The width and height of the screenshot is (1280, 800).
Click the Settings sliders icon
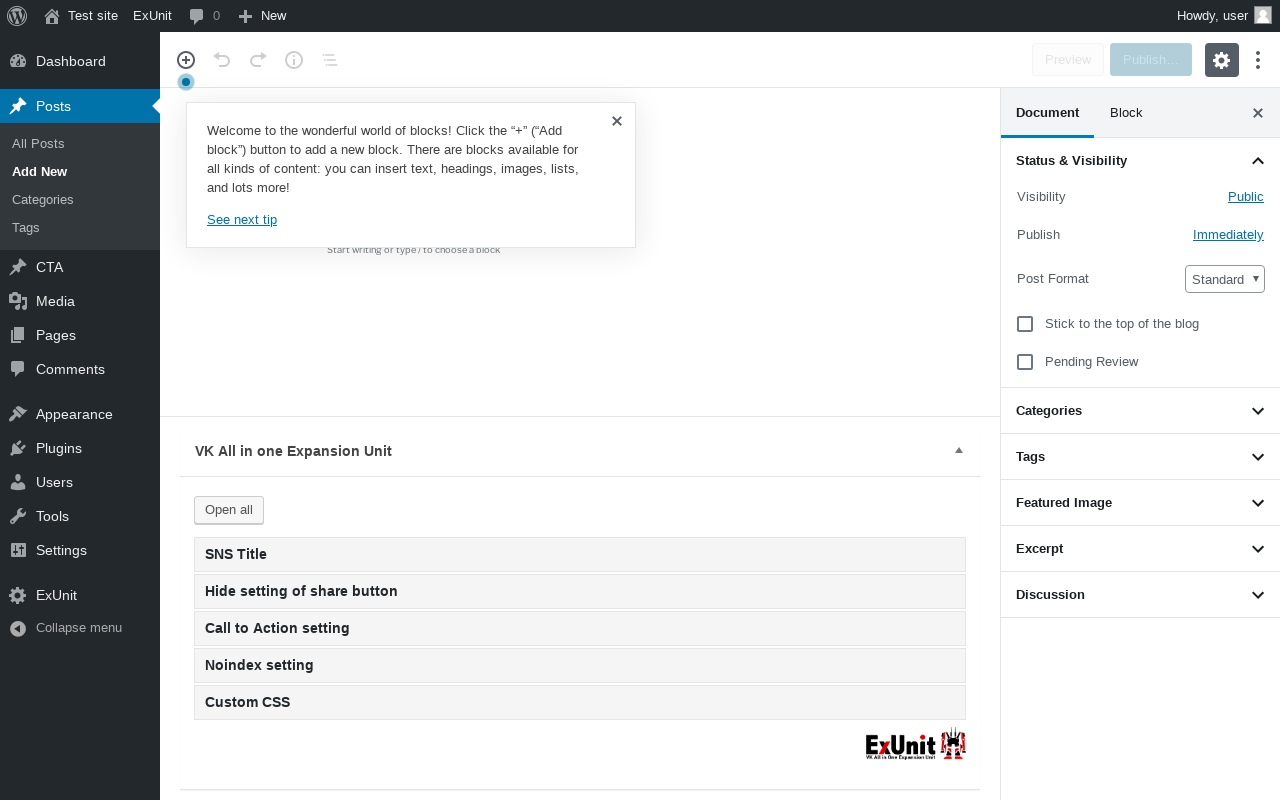tap(18, 550)
